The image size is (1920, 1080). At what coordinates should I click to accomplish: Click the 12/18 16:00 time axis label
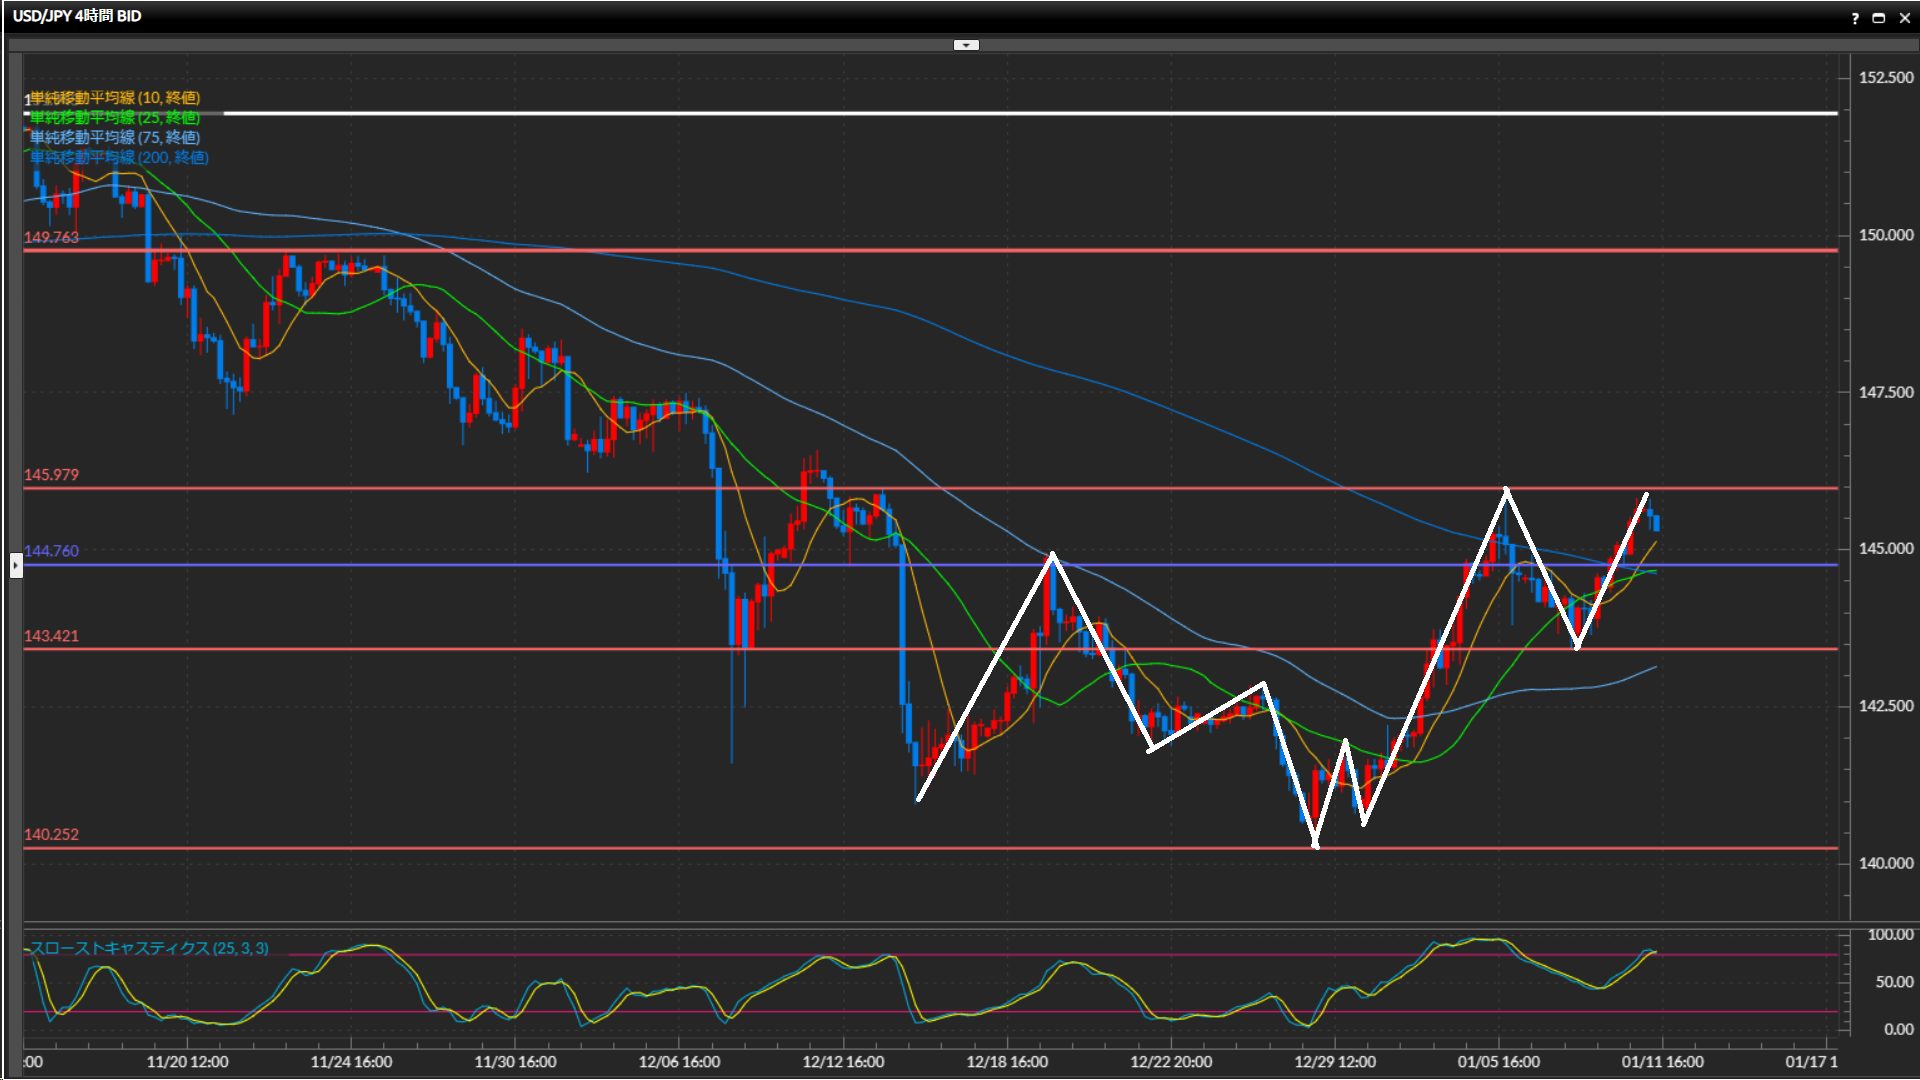[x=1007, y=1062]
